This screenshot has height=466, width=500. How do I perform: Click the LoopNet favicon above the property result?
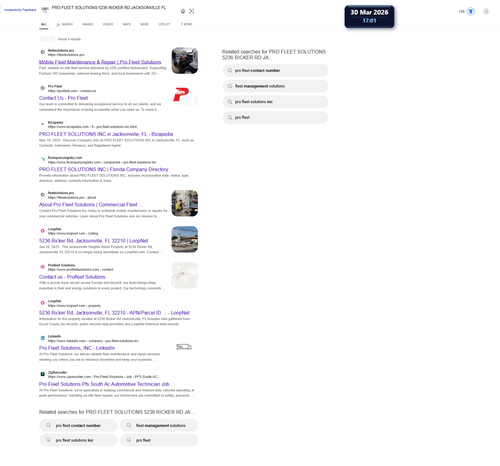[42, 303]
